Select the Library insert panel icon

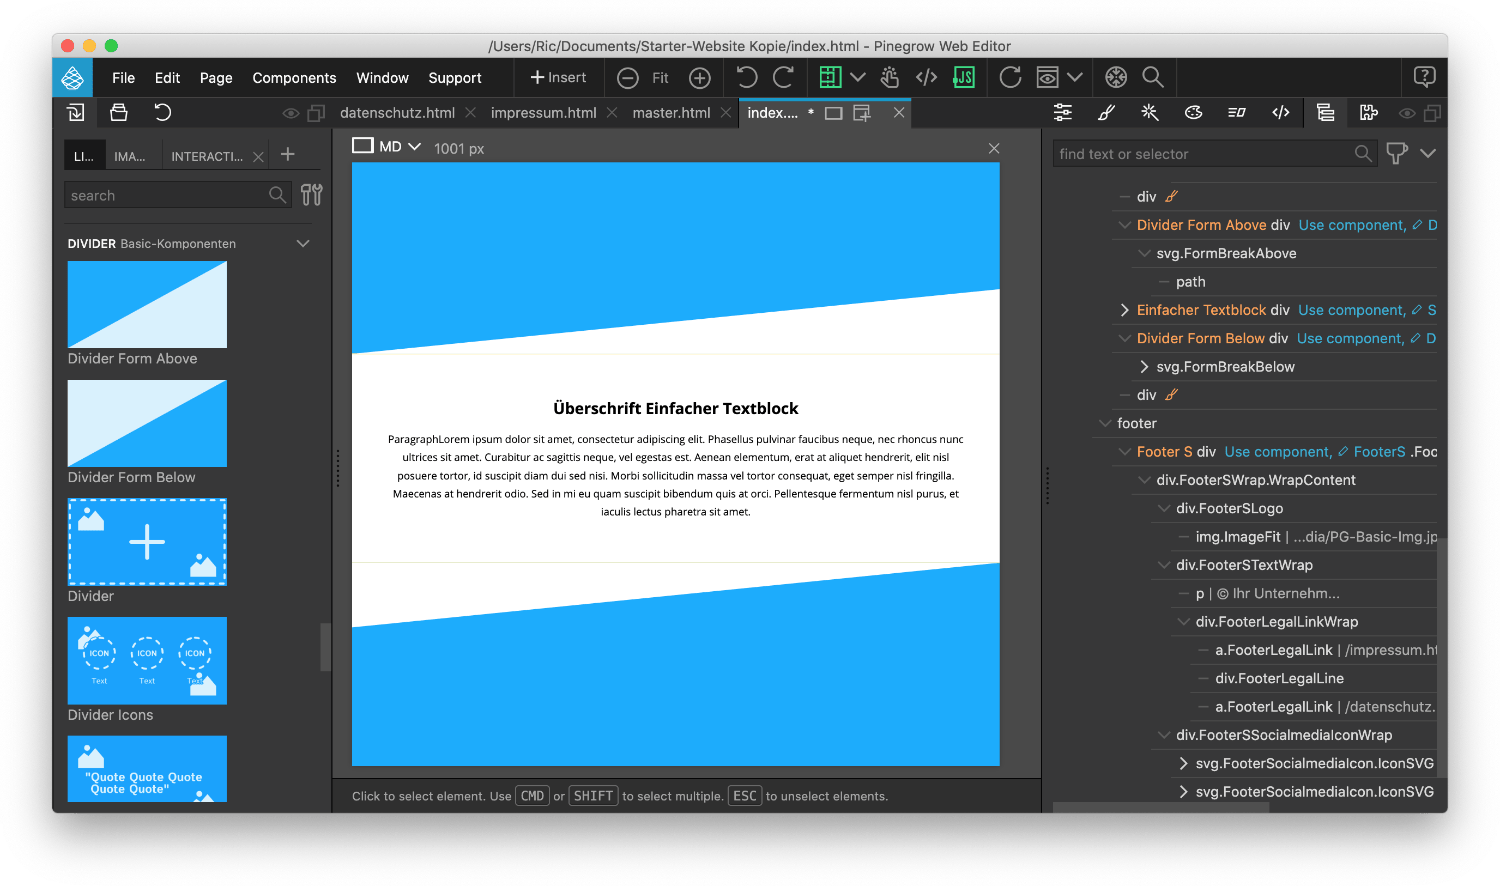click(75, 112)
